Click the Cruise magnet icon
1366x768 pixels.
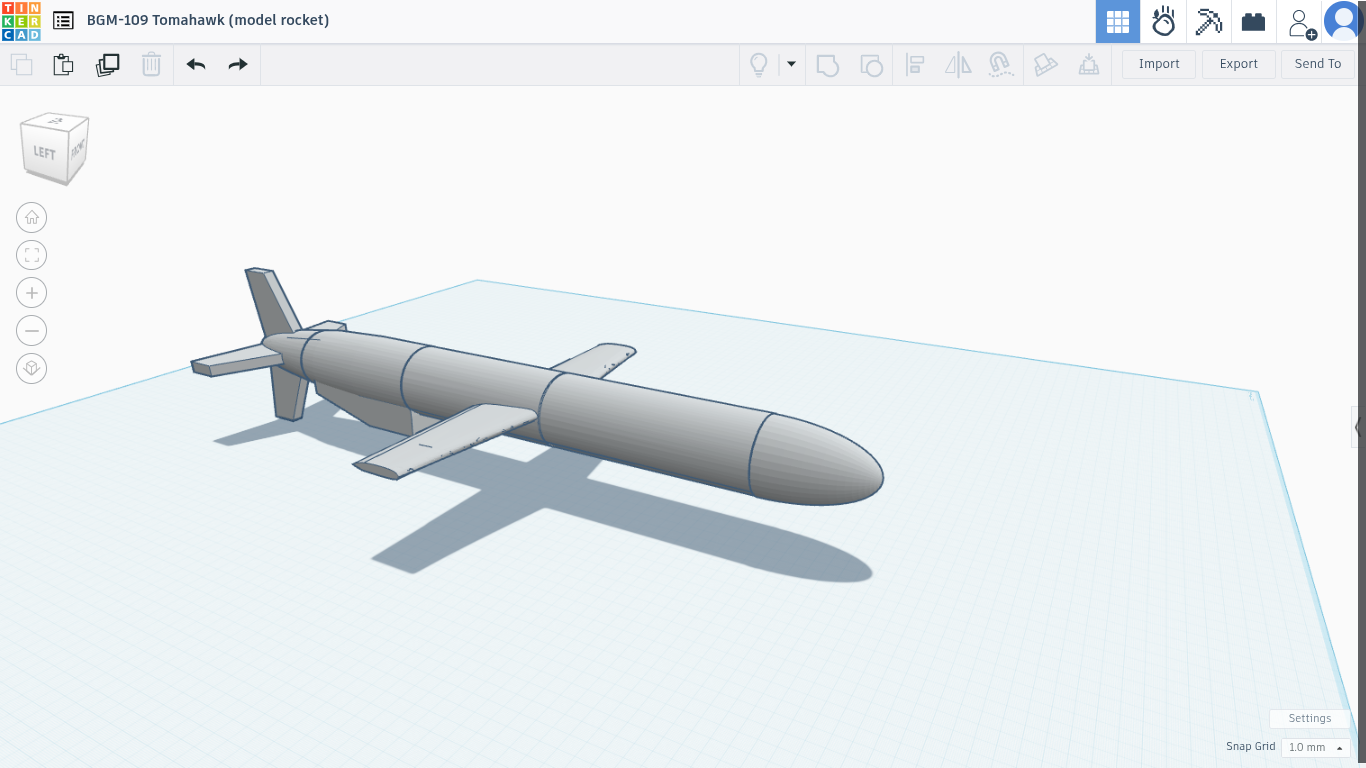tap(1001, 65)
